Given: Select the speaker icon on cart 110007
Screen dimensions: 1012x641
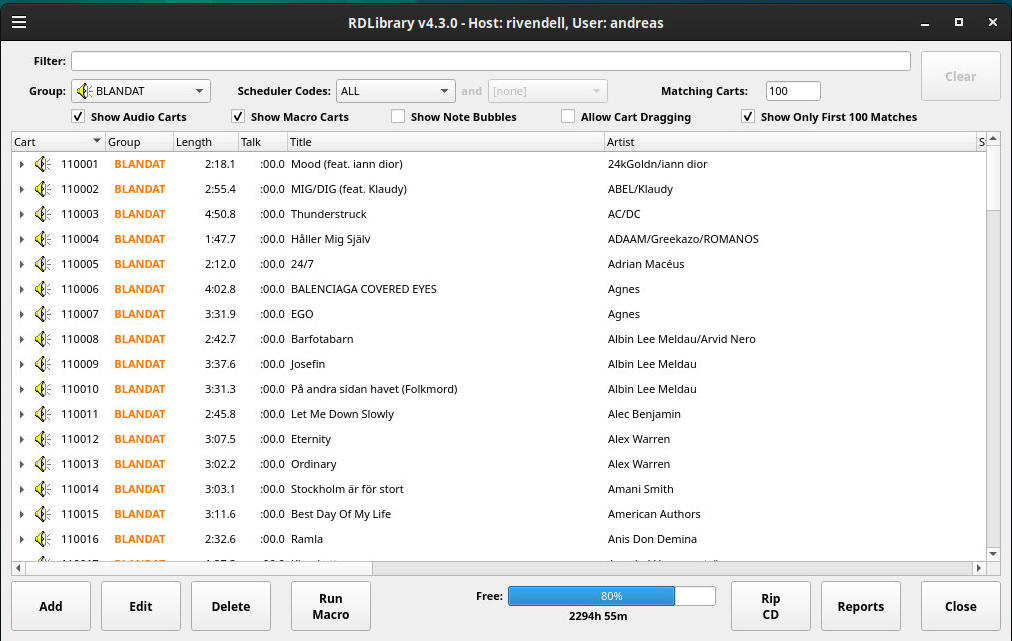Looking at the screenshot, I should [x=43, y=314].
